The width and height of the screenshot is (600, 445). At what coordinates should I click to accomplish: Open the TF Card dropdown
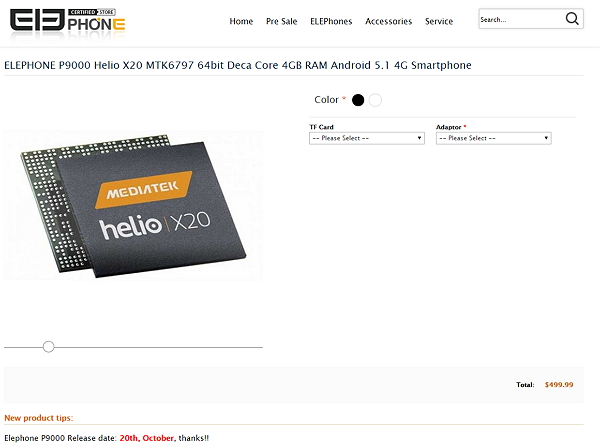(367, 138)
